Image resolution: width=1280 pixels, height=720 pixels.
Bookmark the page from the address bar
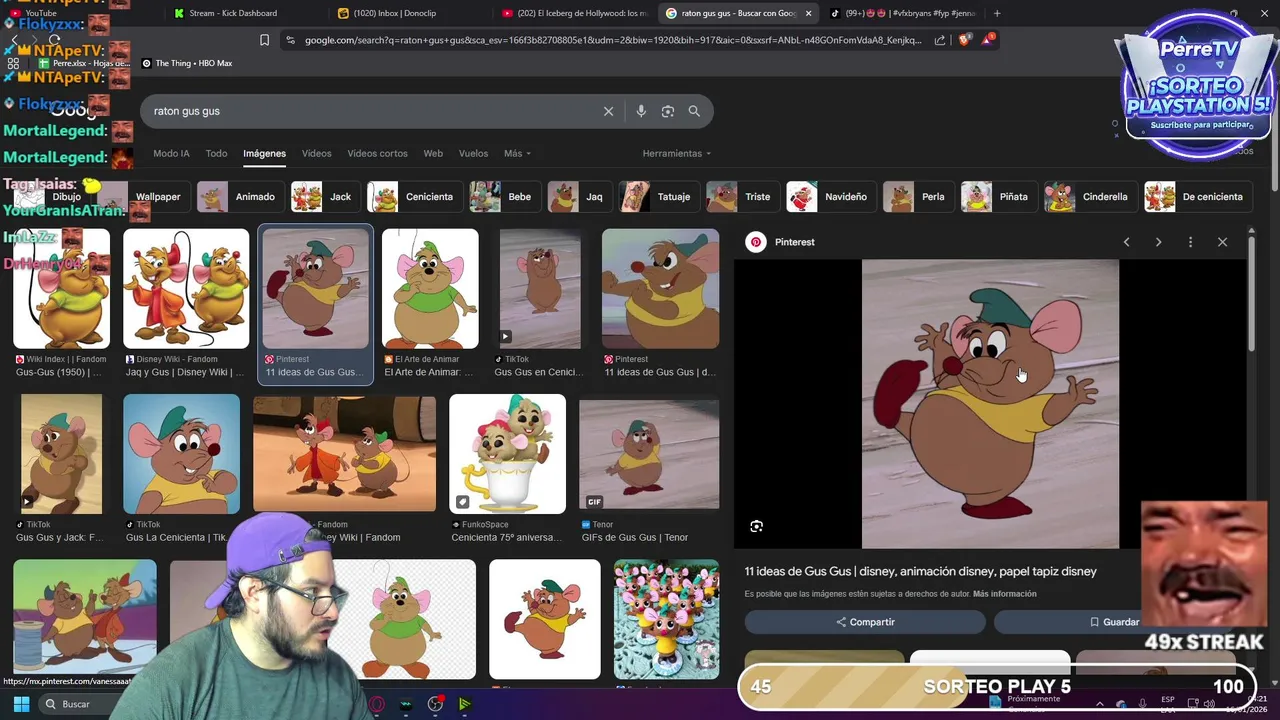coord(264,40)
